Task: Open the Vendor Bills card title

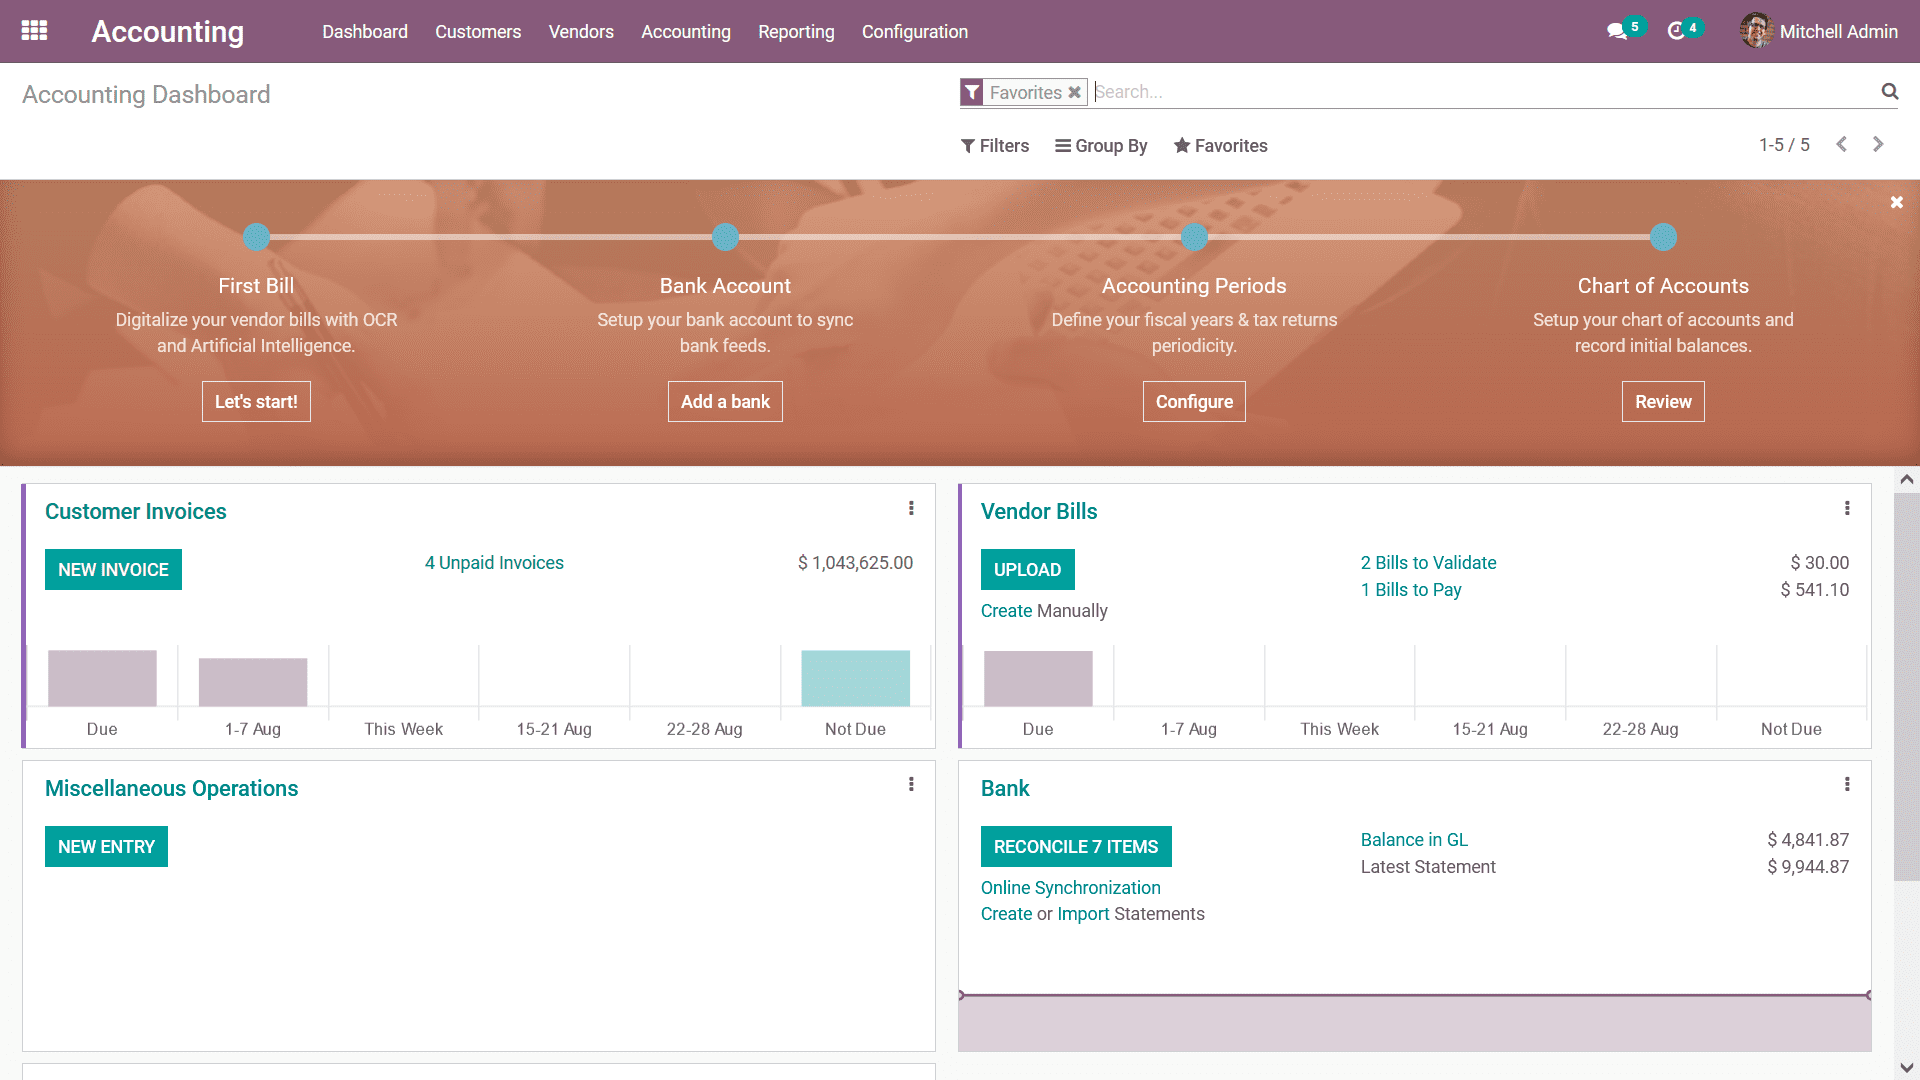Action: coord(1039,511)
